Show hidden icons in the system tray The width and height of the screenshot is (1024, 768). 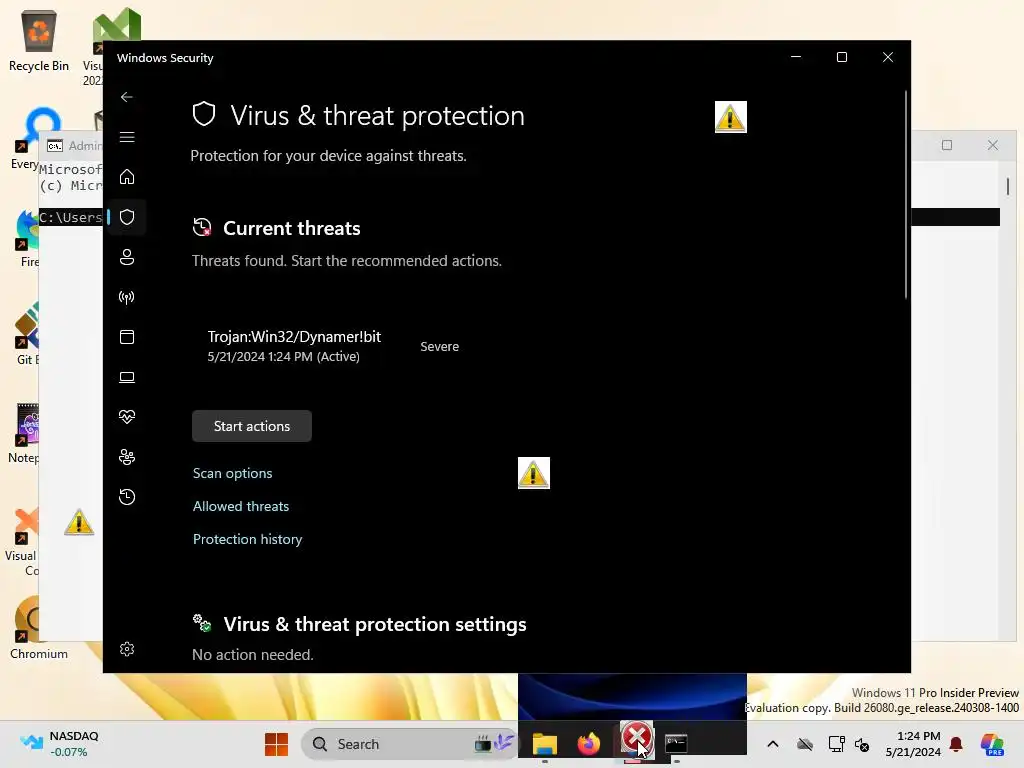pos(773,744)
